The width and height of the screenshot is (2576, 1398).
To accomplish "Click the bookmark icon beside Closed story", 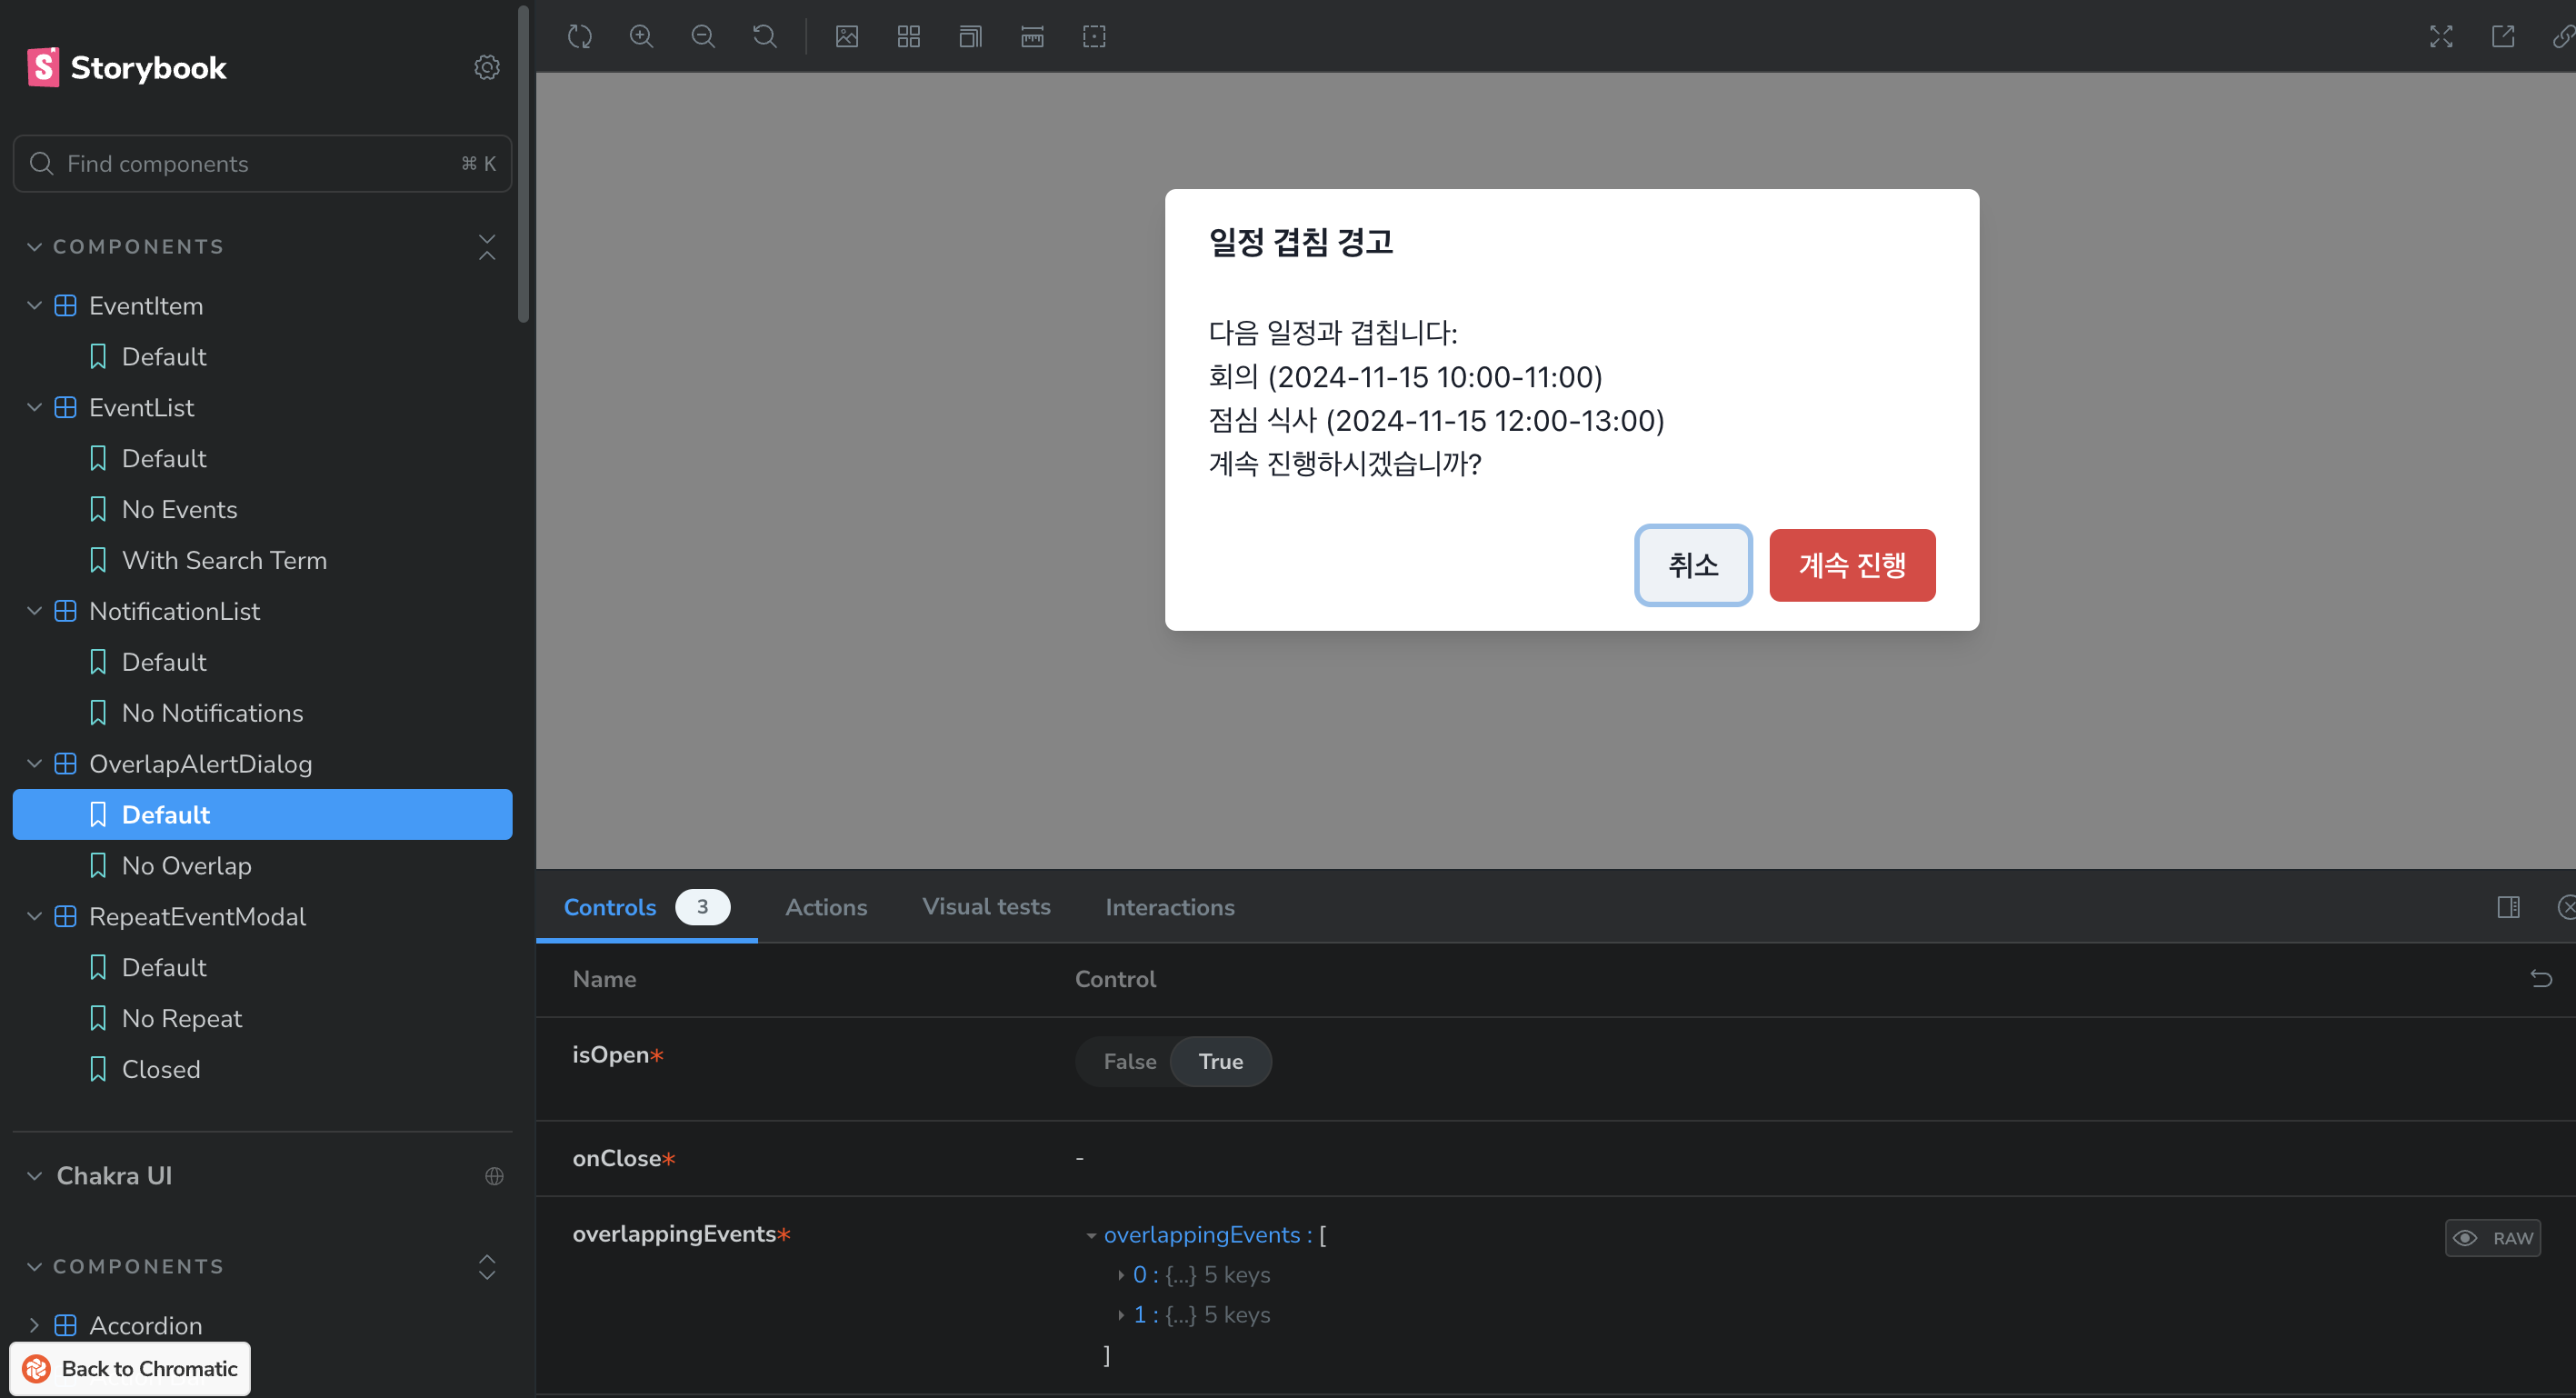I will point(98,1069).
